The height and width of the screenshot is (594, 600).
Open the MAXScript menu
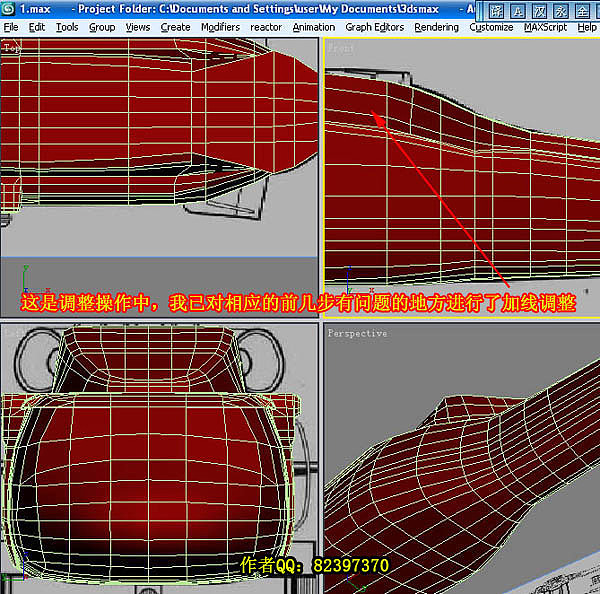545,27
